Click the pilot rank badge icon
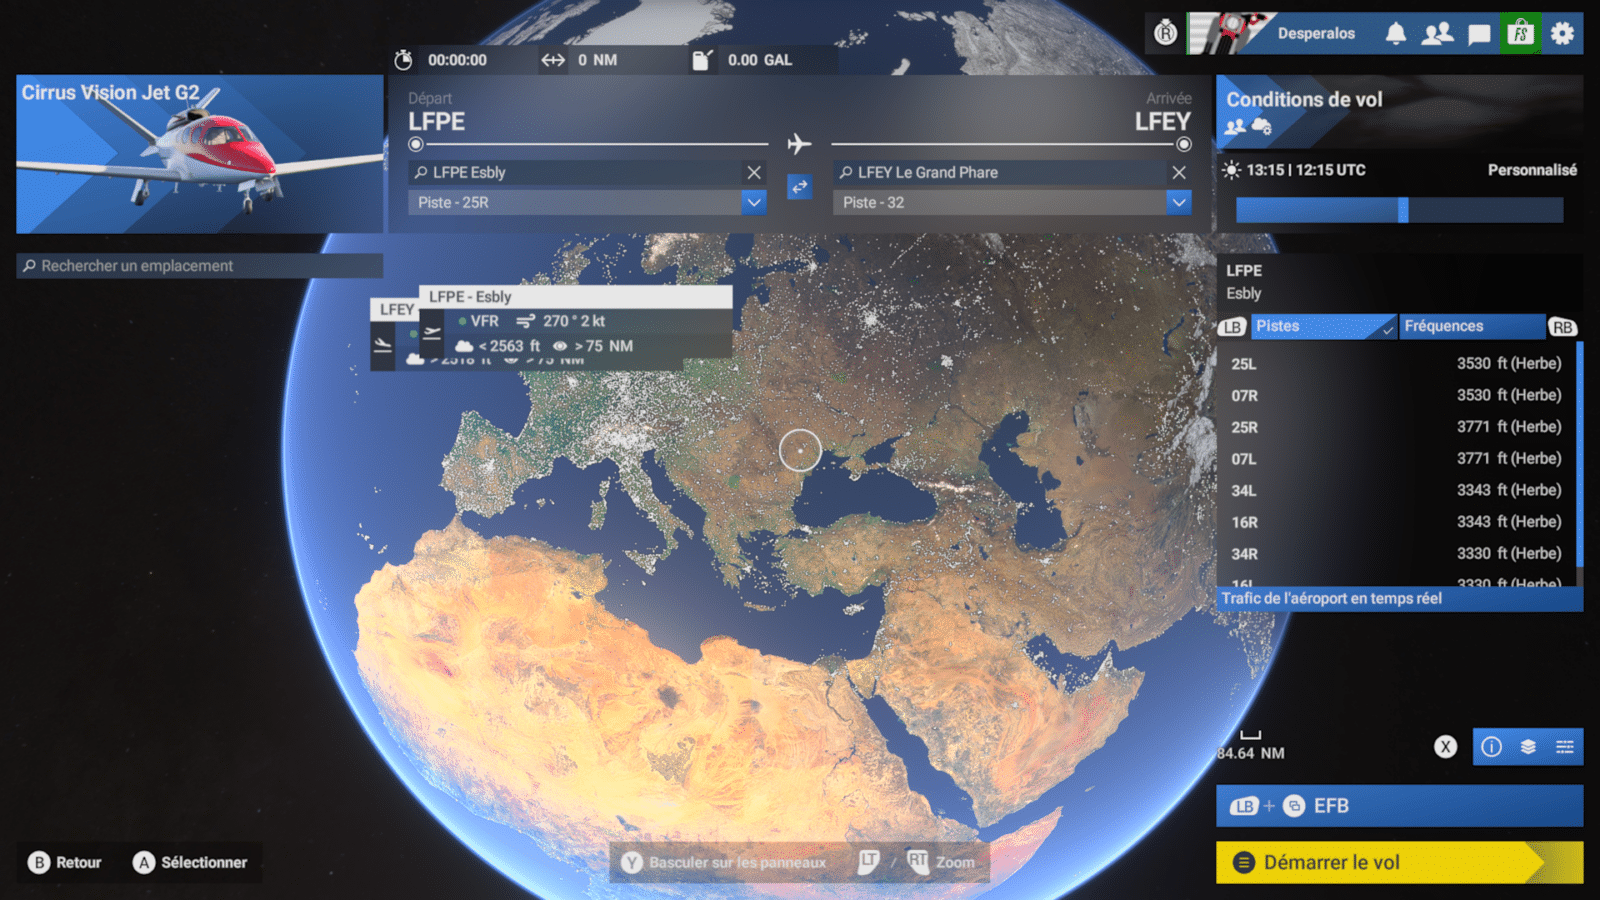 pyautogui.click(x=1166, y=33)
